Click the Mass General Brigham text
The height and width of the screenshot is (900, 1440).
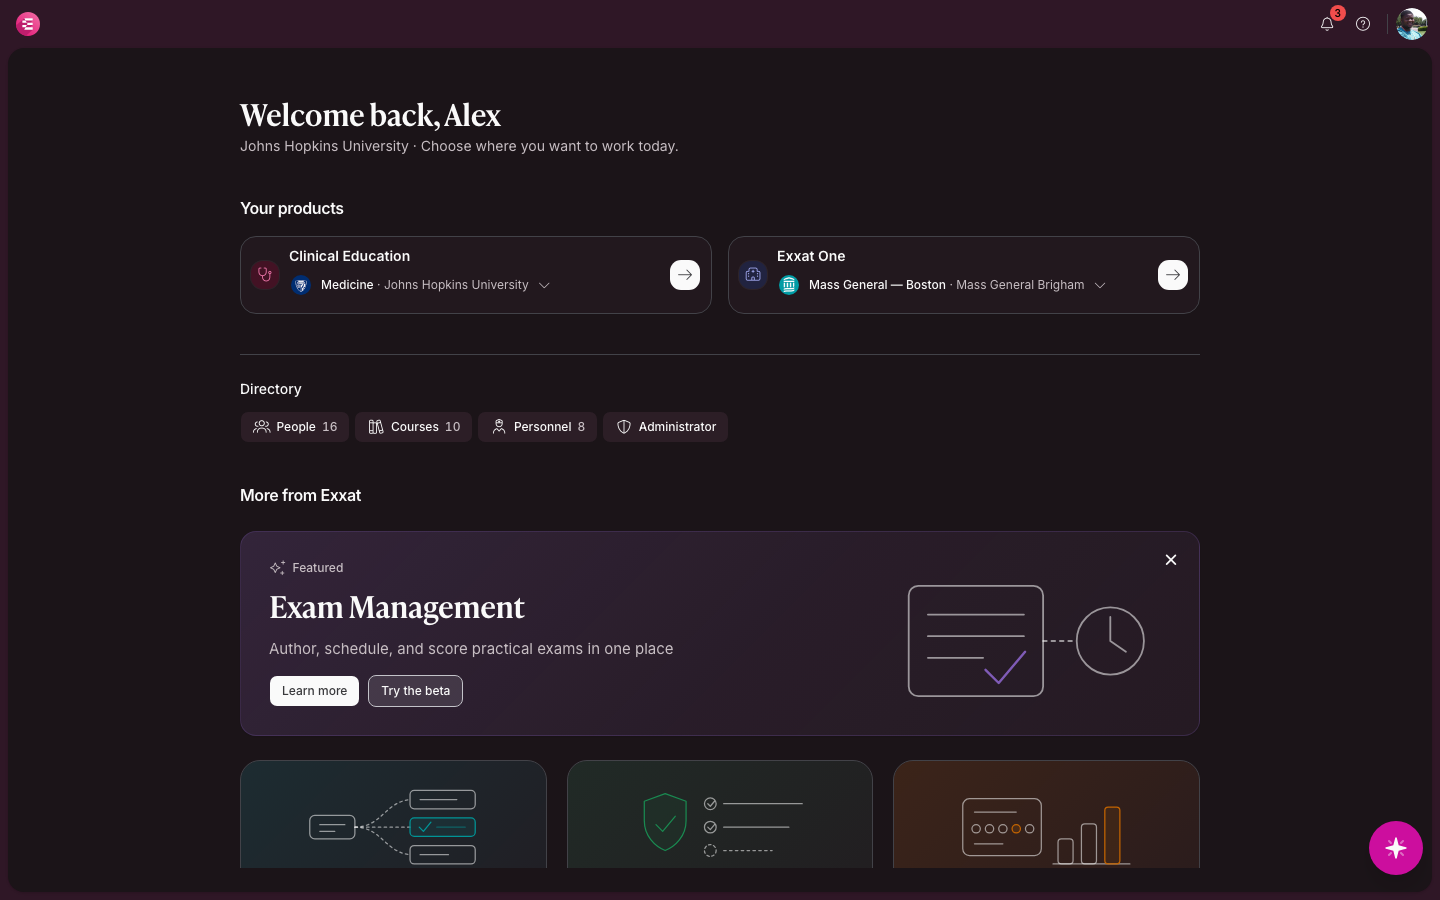tap(1020, 285)
